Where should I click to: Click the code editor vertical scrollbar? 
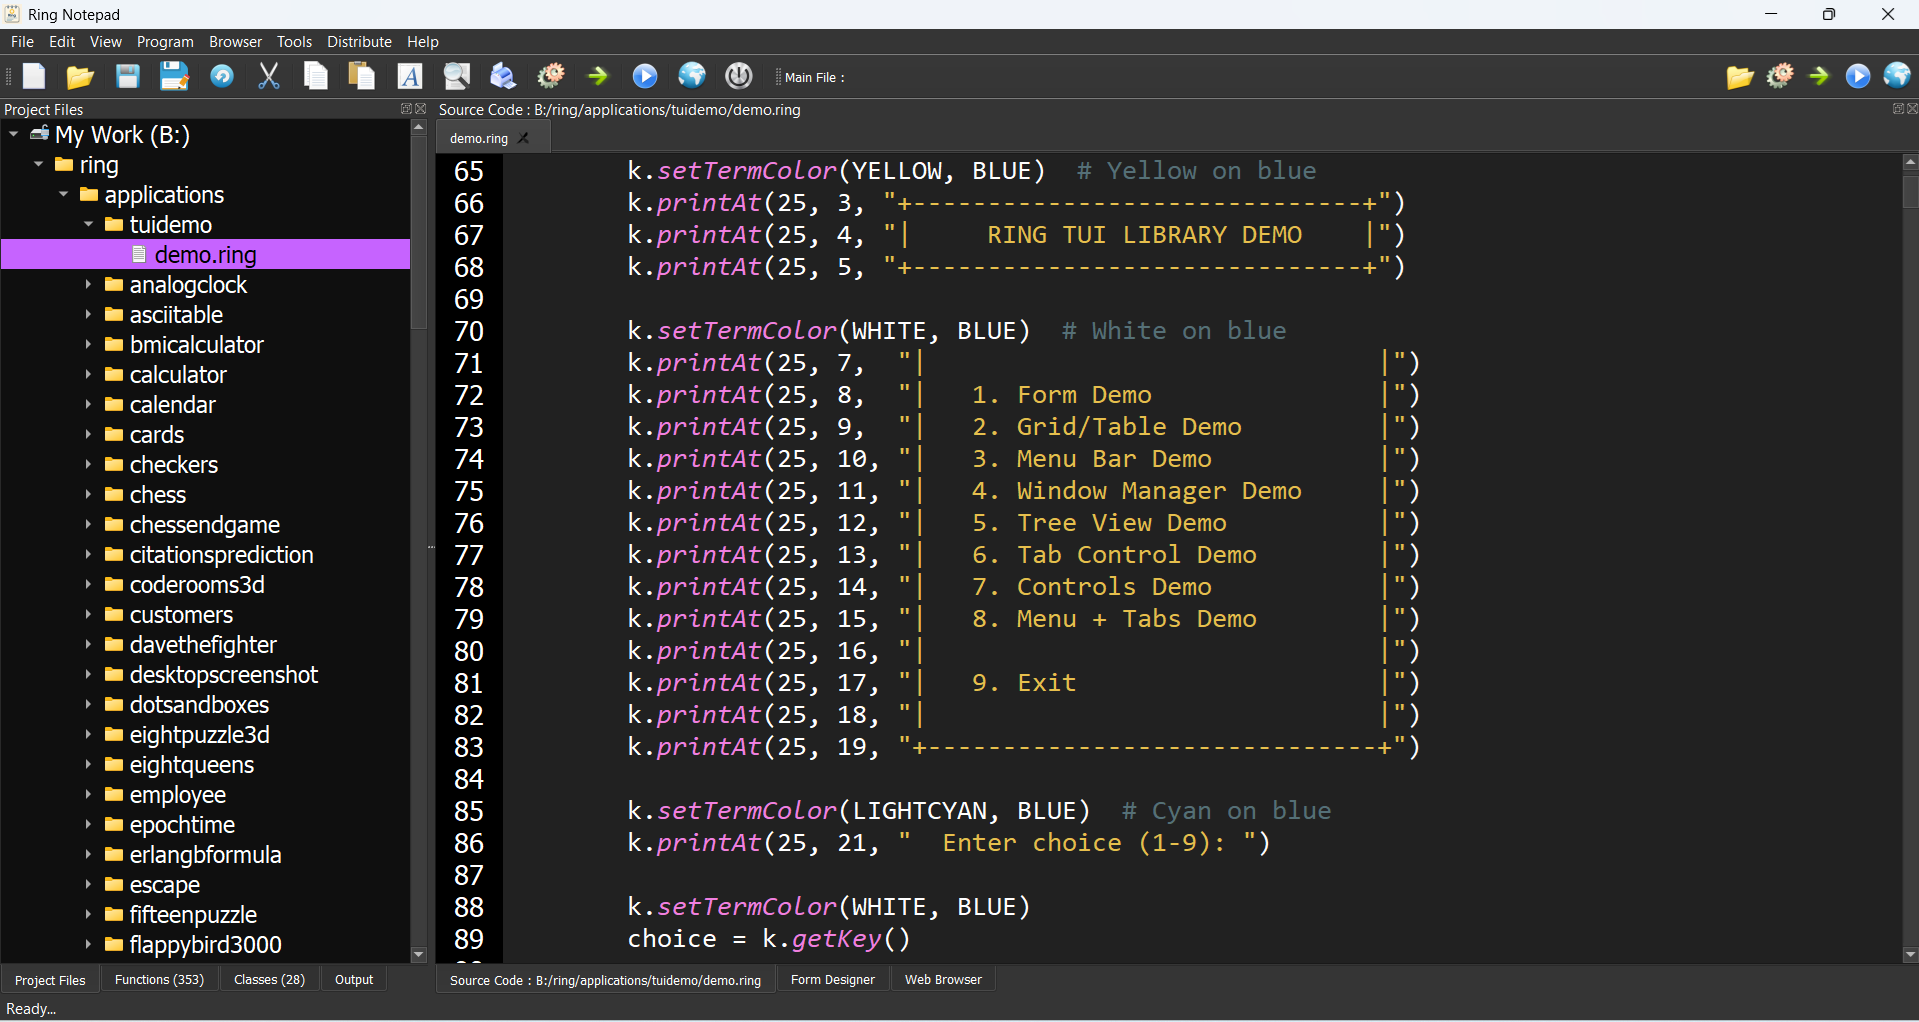pyautogui.click(x=1910, y=560)
